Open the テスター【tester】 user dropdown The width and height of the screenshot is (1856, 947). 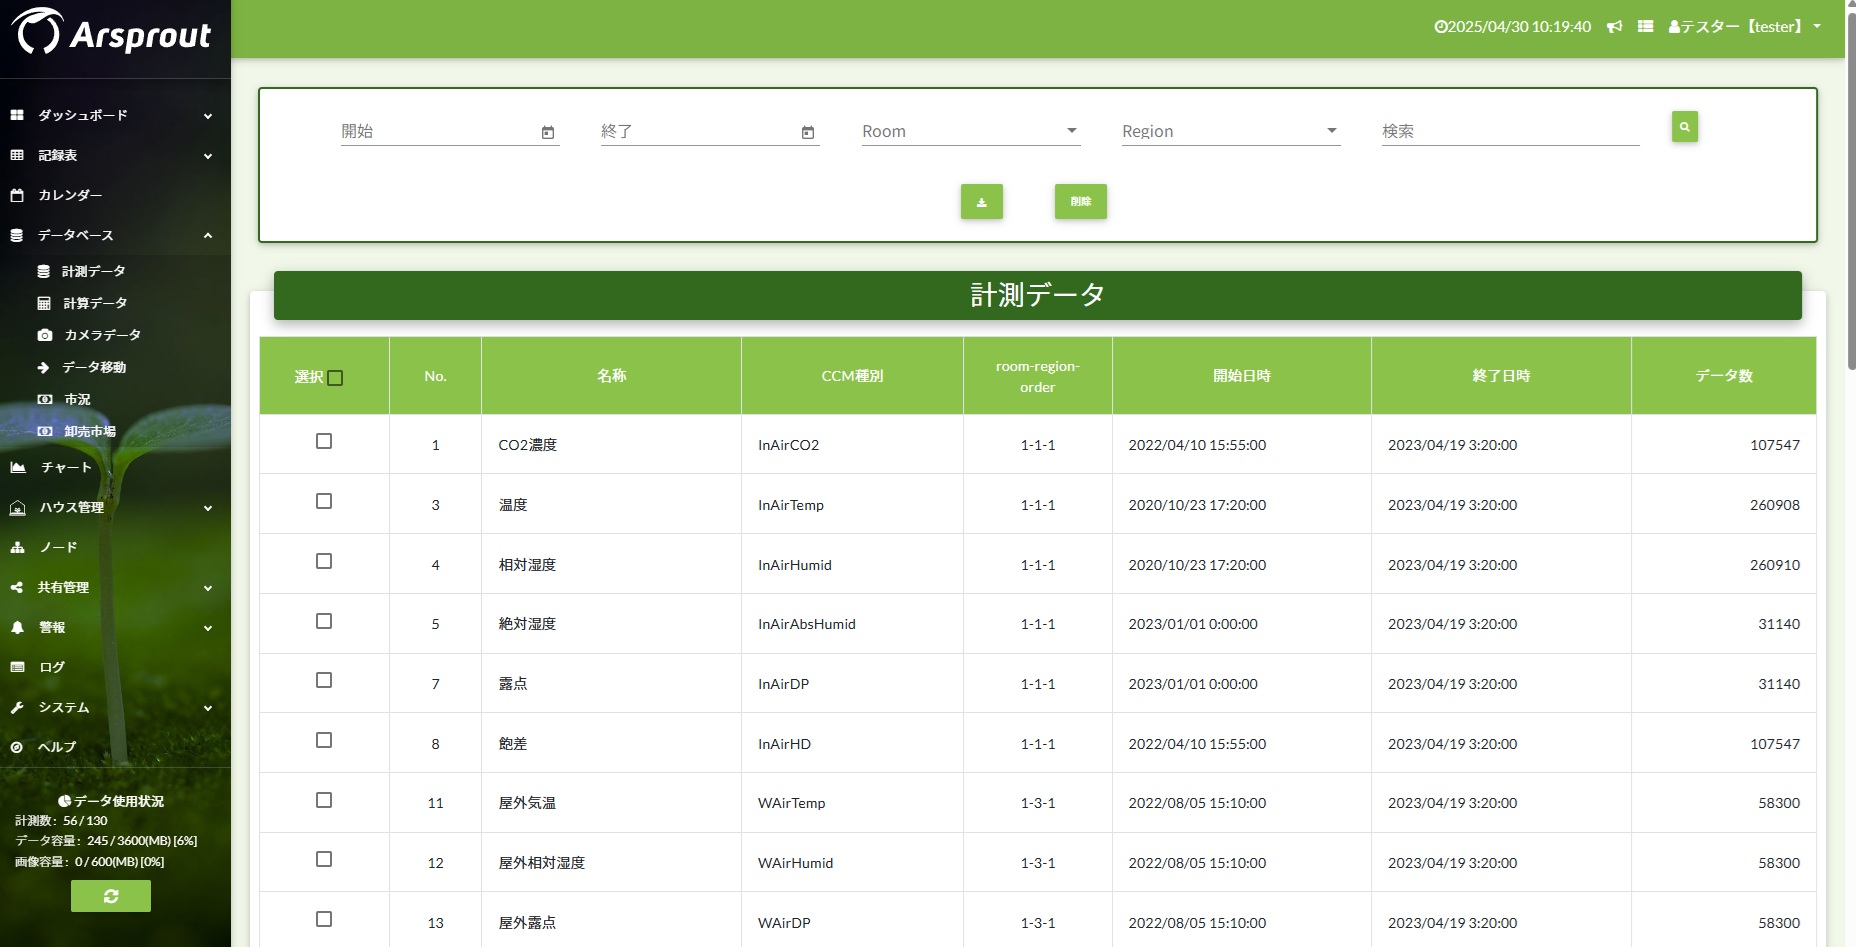(x=1745, y=27)
